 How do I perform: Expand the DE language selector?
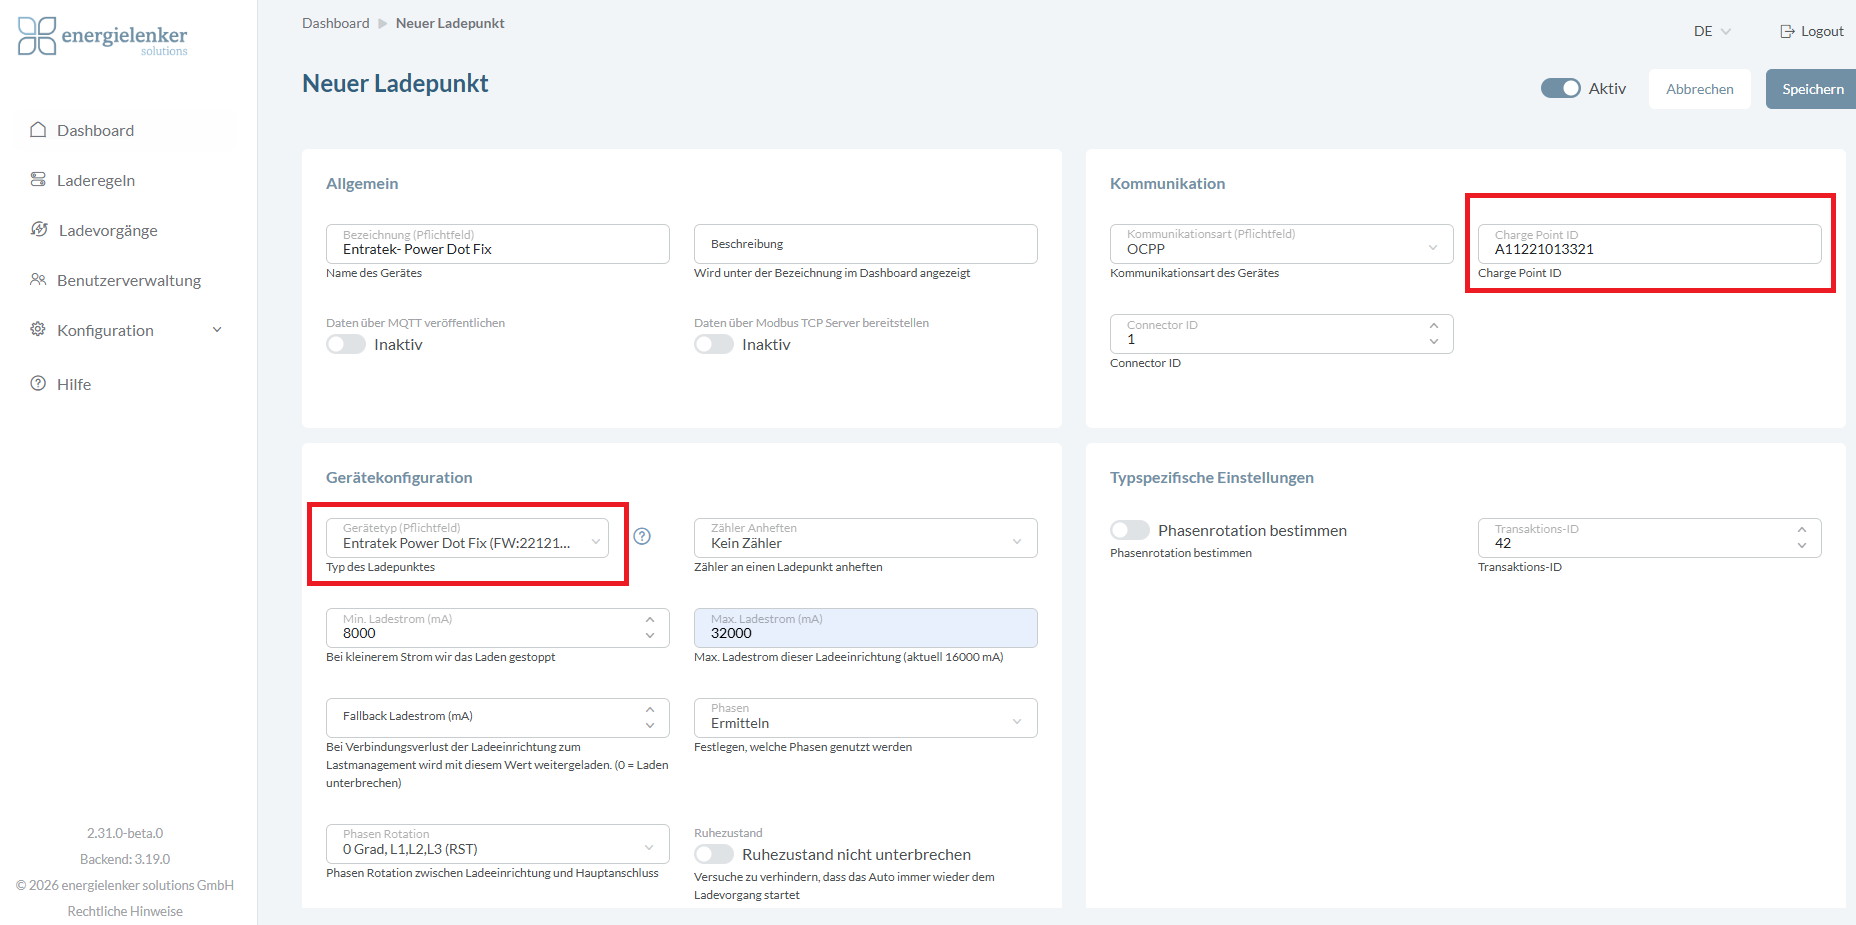[1711, 32]
